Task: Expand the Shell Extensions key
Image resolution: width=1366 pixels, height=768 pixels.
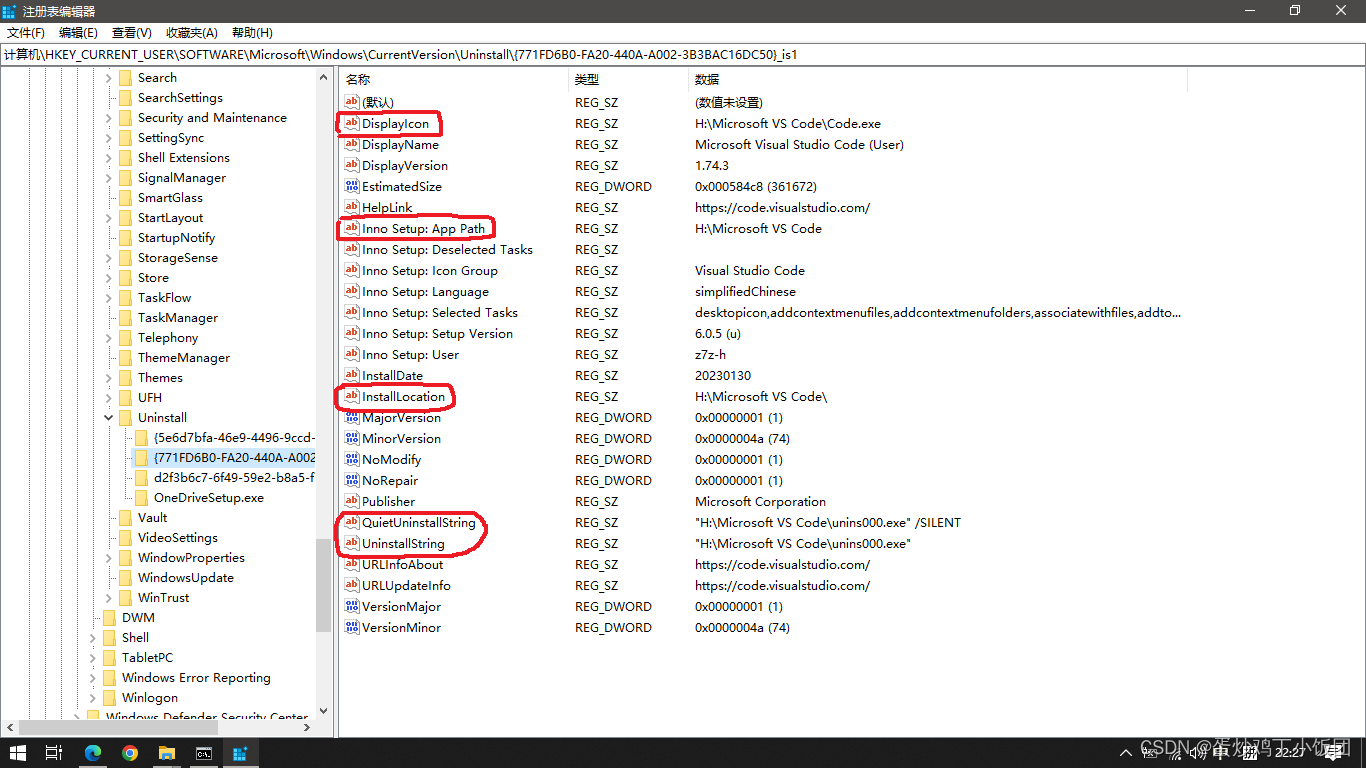Action: tap(109, 157)
